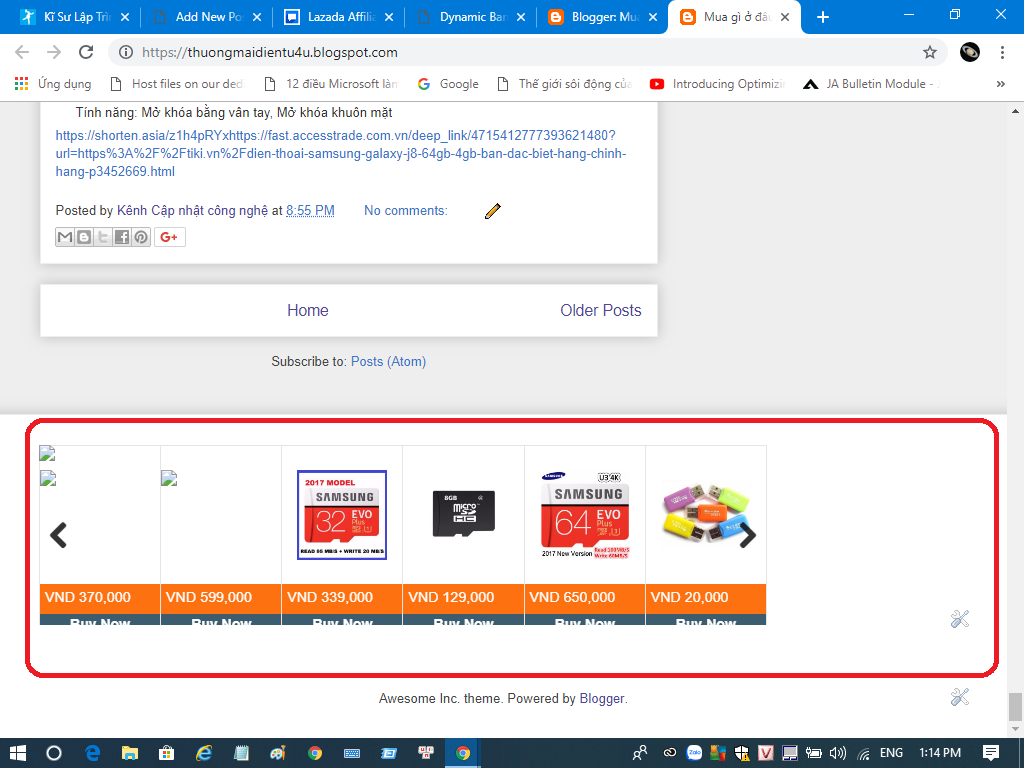Click the Google+ share button

click(x=169, y=237)
